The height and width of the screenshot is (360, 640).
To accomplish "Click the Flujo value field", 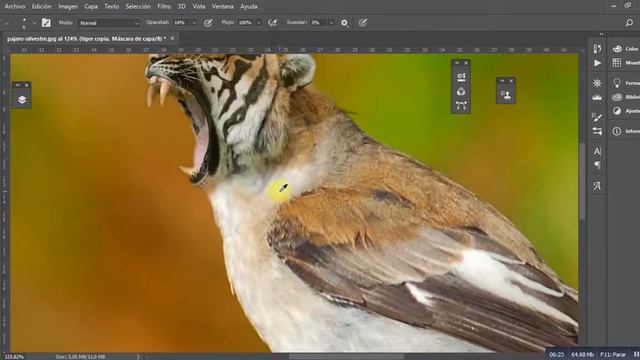I will (x=245, y=23).
